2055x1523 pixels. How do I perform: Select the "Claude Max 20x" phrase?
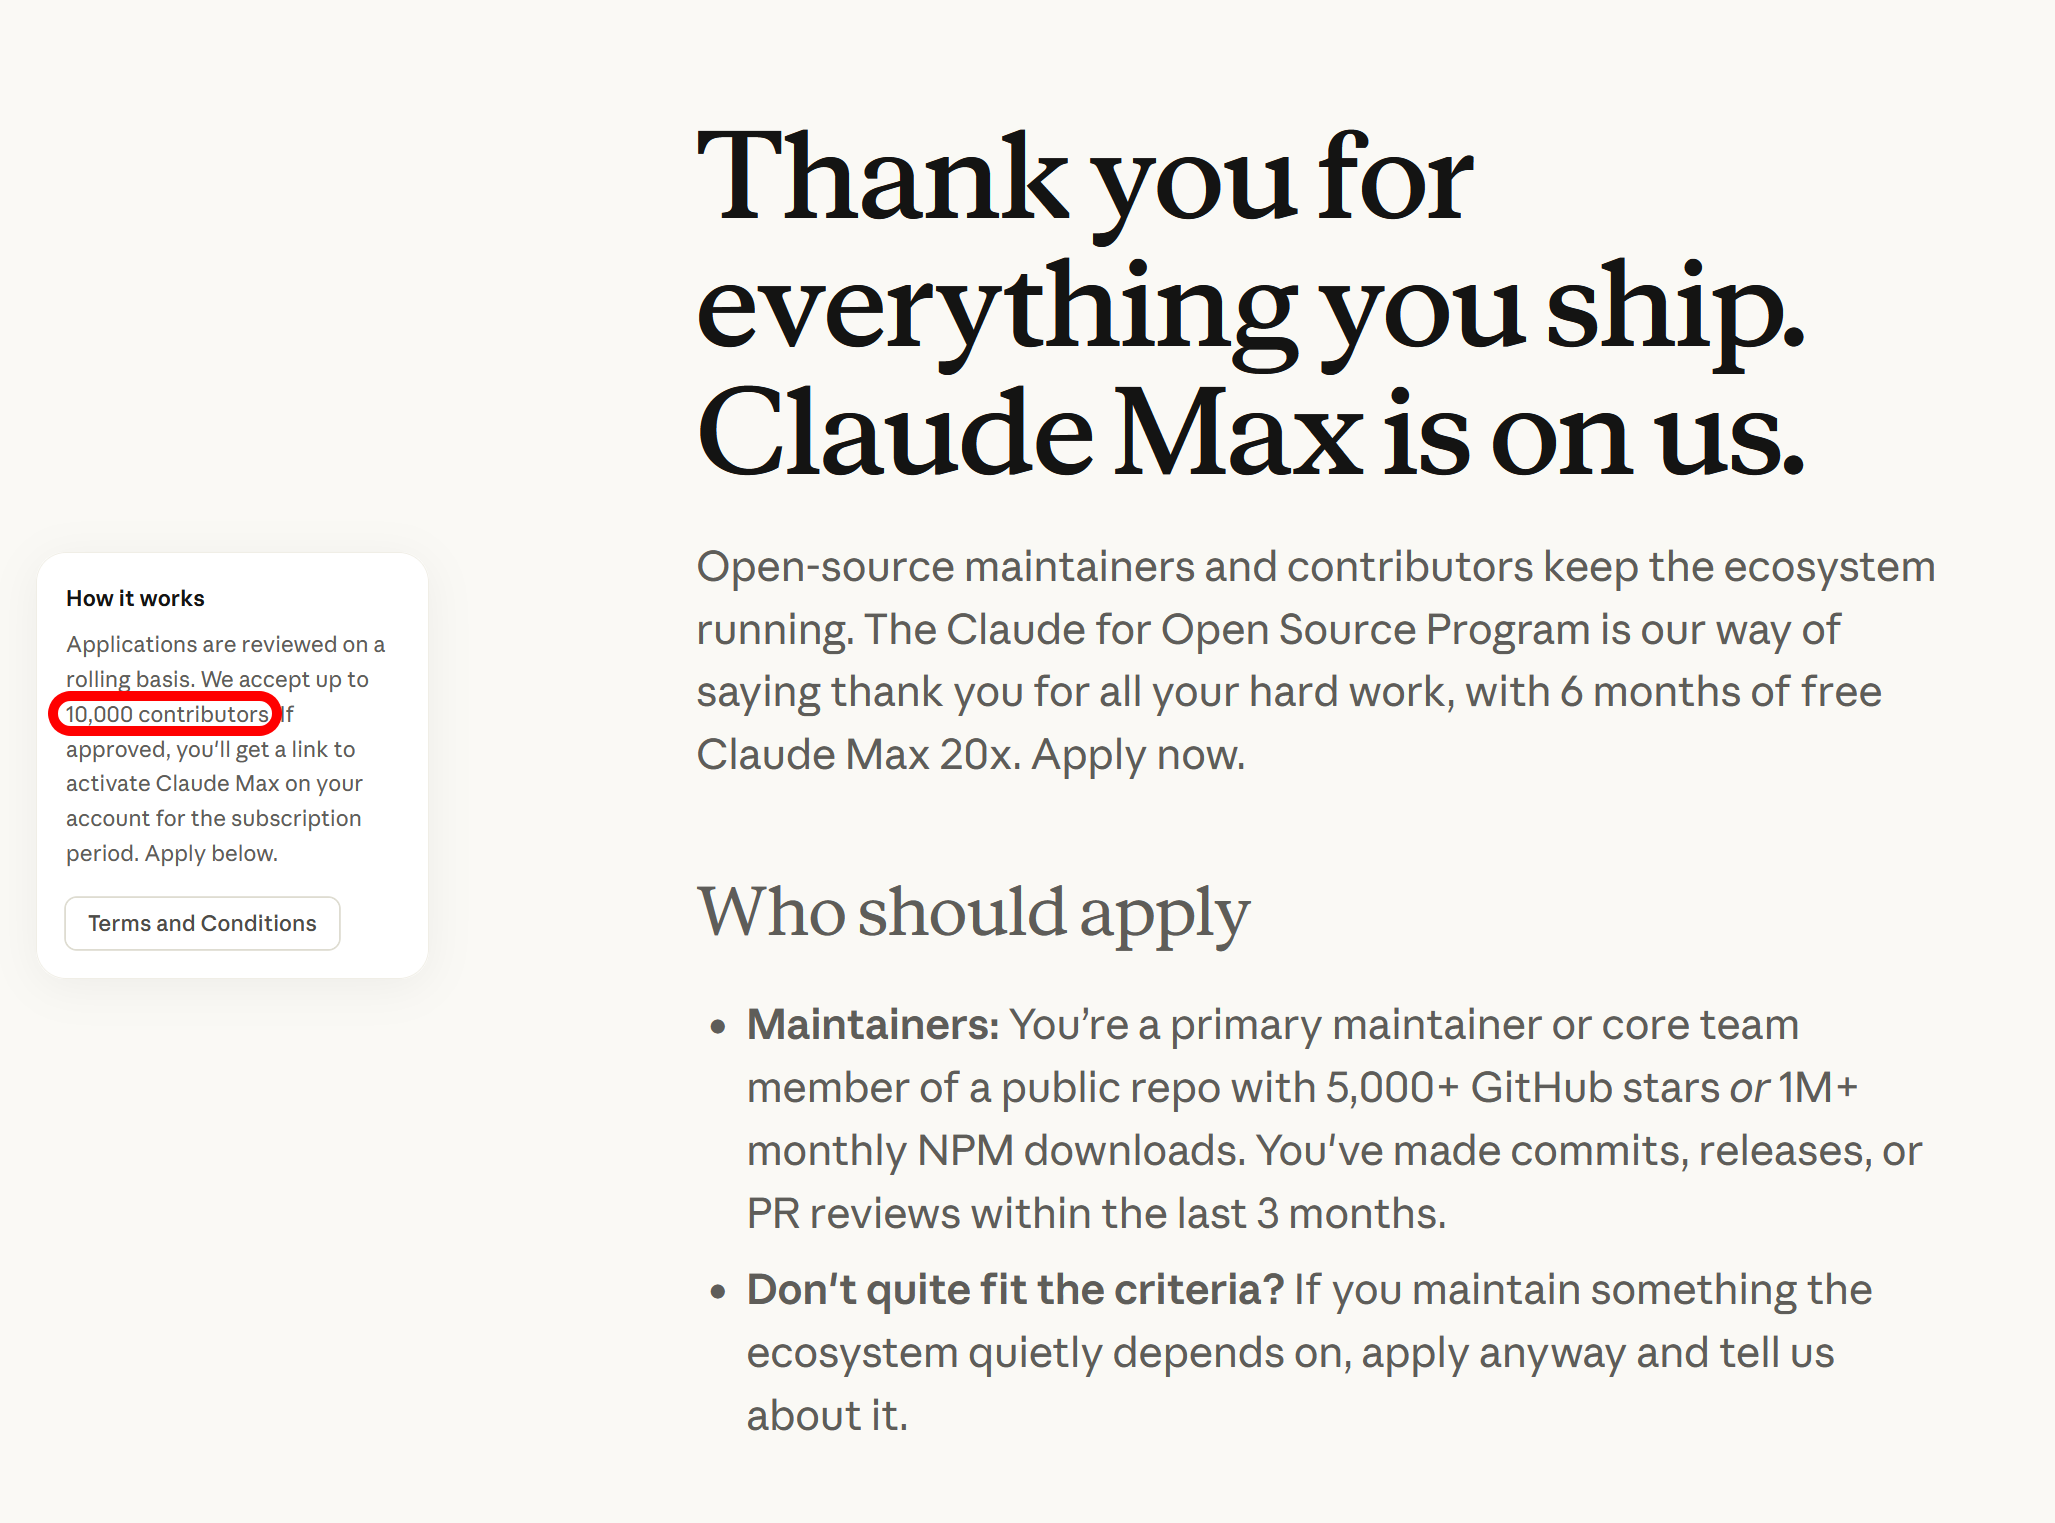[x=856, y=755]
